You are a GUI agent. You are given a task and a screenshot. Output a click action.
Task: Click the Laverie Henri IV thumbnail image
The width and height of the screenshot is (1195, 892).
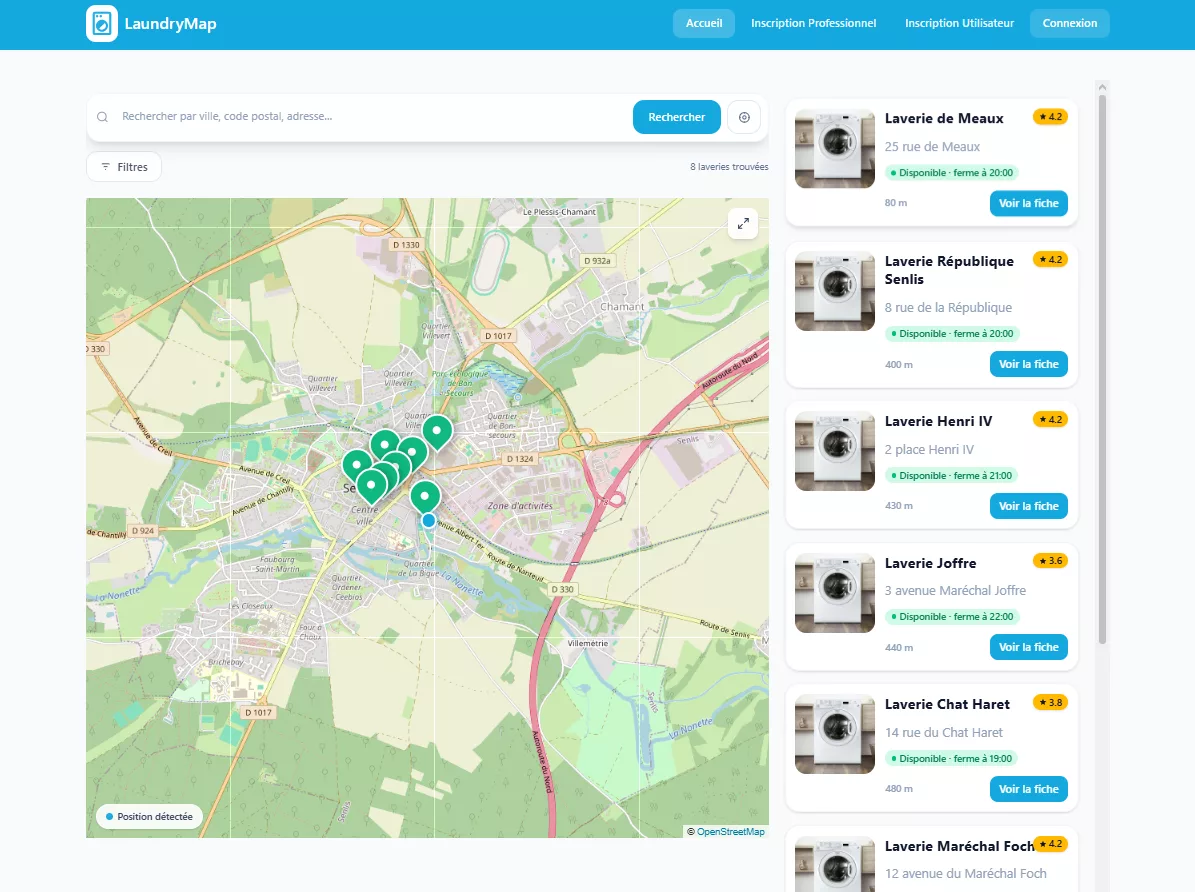(835, 451)
